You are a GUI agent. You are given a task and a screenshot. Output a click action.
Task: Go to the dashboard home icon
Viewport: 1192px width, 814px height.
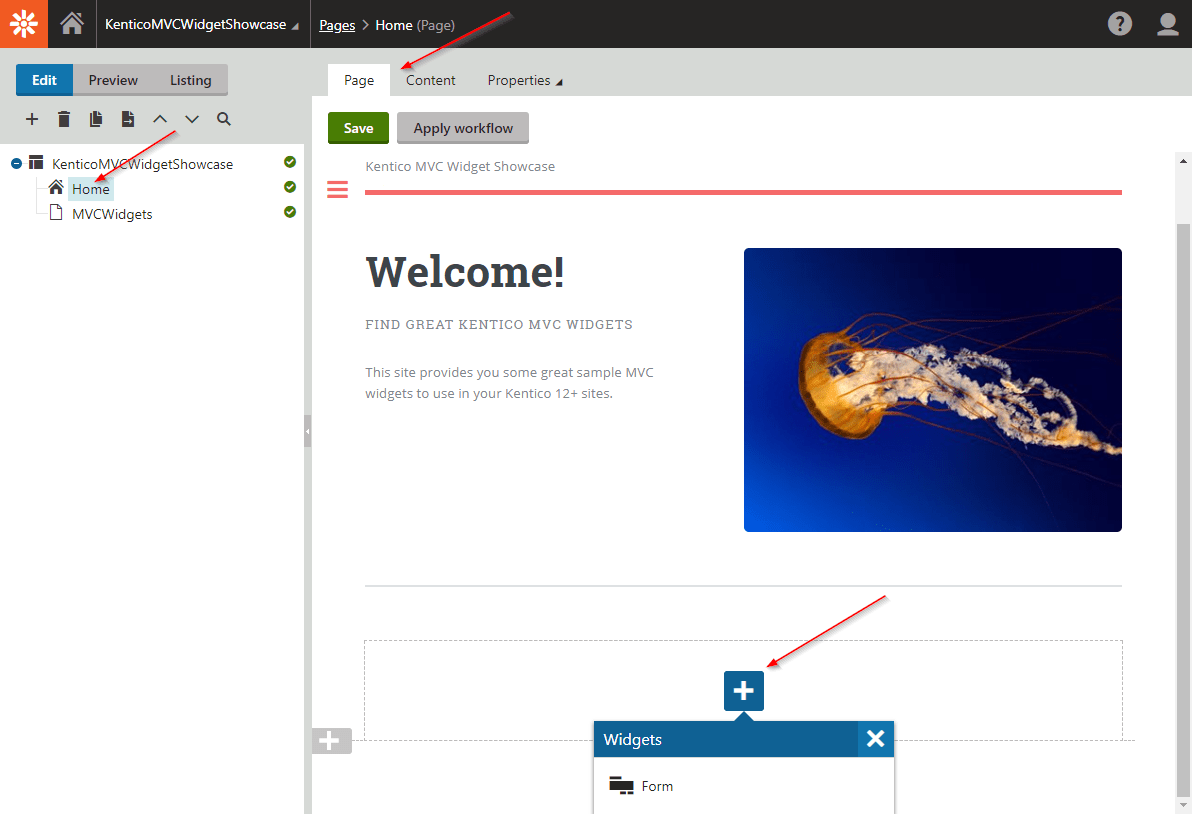click(72, 24)
